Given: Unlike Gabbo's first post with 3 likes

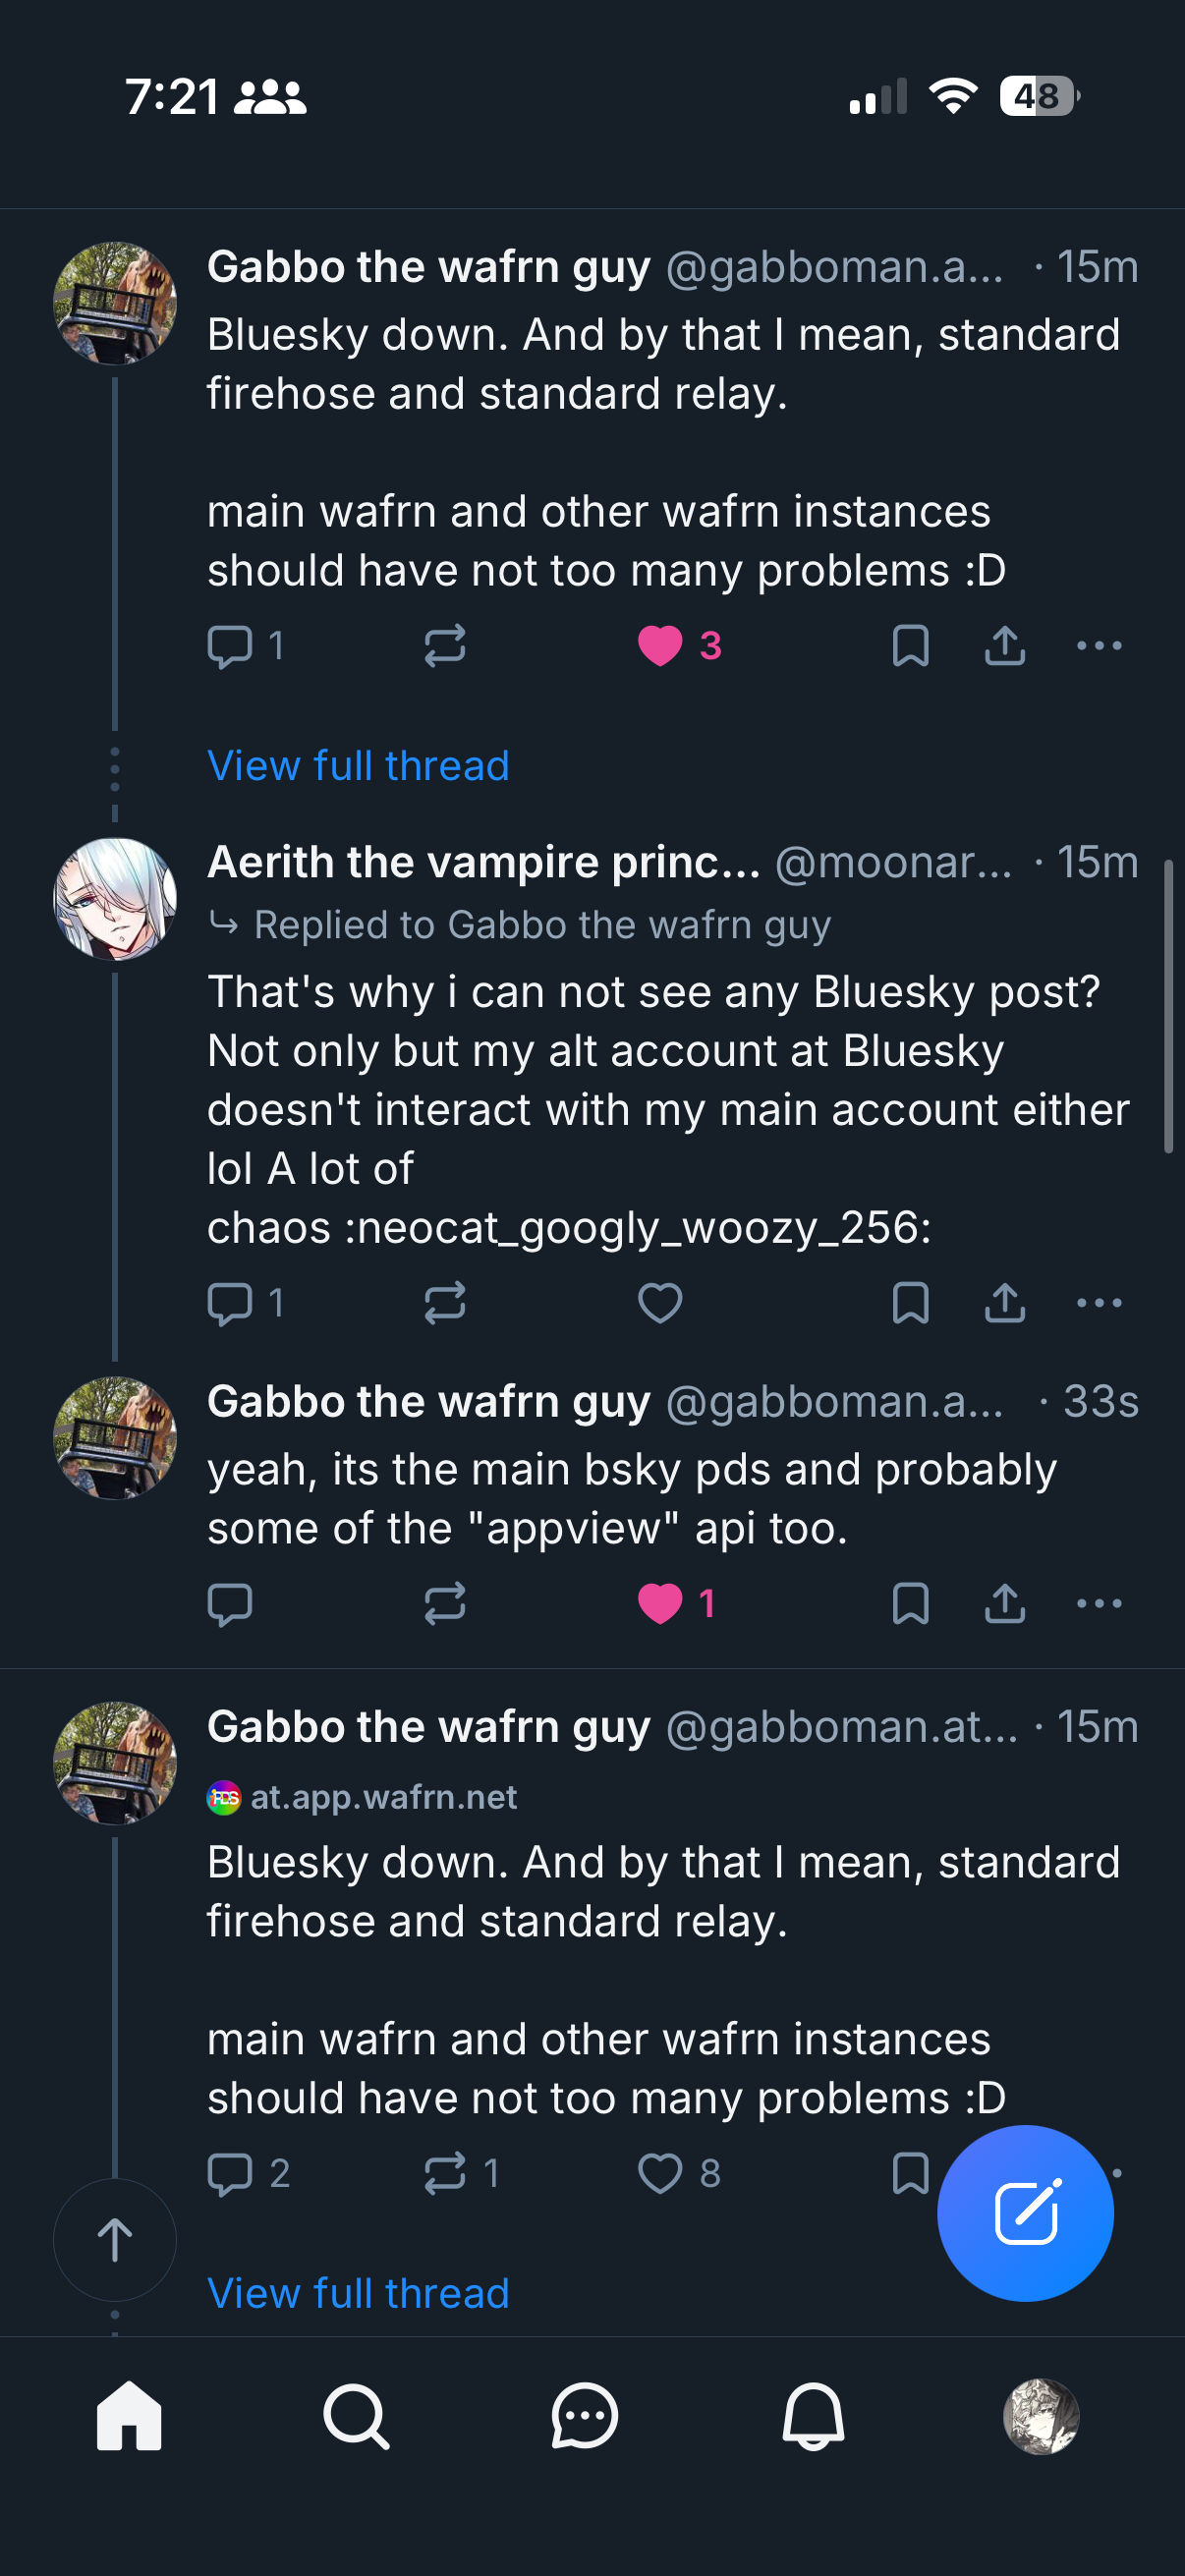Looking at the screenshot, I should point(660,646).
